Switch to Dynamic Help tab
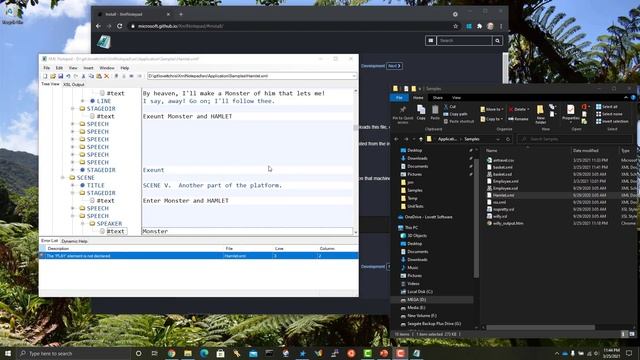 74,241
